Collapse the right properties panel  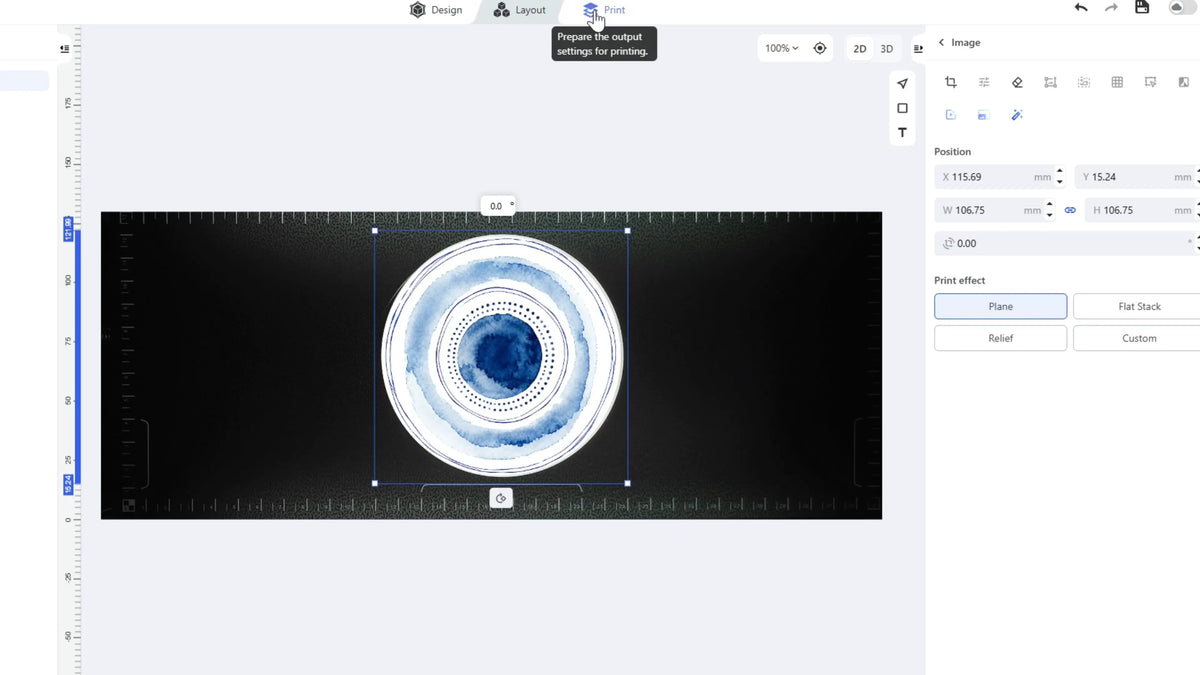point(918,48)
